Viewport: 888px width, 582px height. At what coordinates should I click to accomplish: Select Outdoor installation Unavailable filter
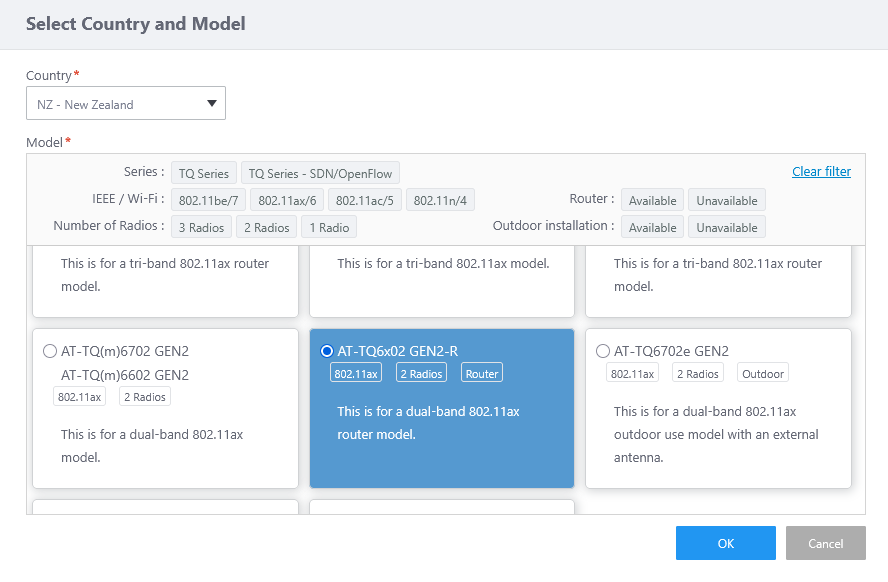point(727,228)
